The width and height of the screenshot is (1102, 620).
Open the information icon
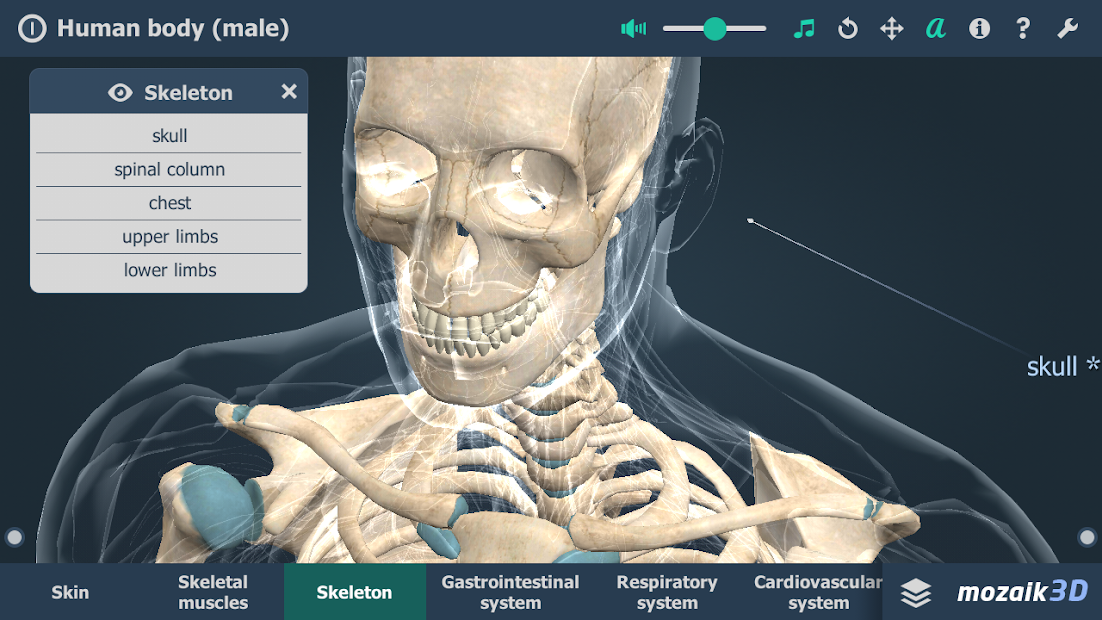point(979,28)
